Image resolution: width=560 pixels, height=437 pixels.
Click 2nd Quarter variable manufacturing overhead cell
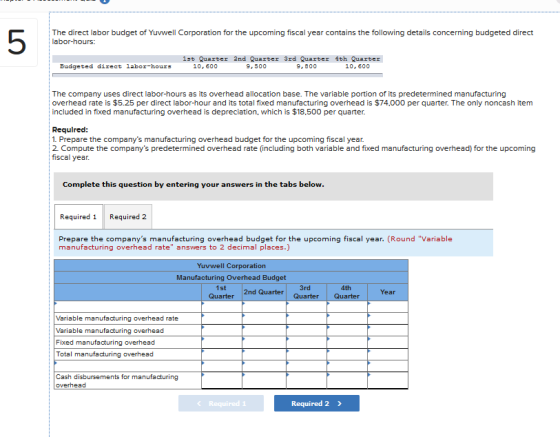click(264, 330)
